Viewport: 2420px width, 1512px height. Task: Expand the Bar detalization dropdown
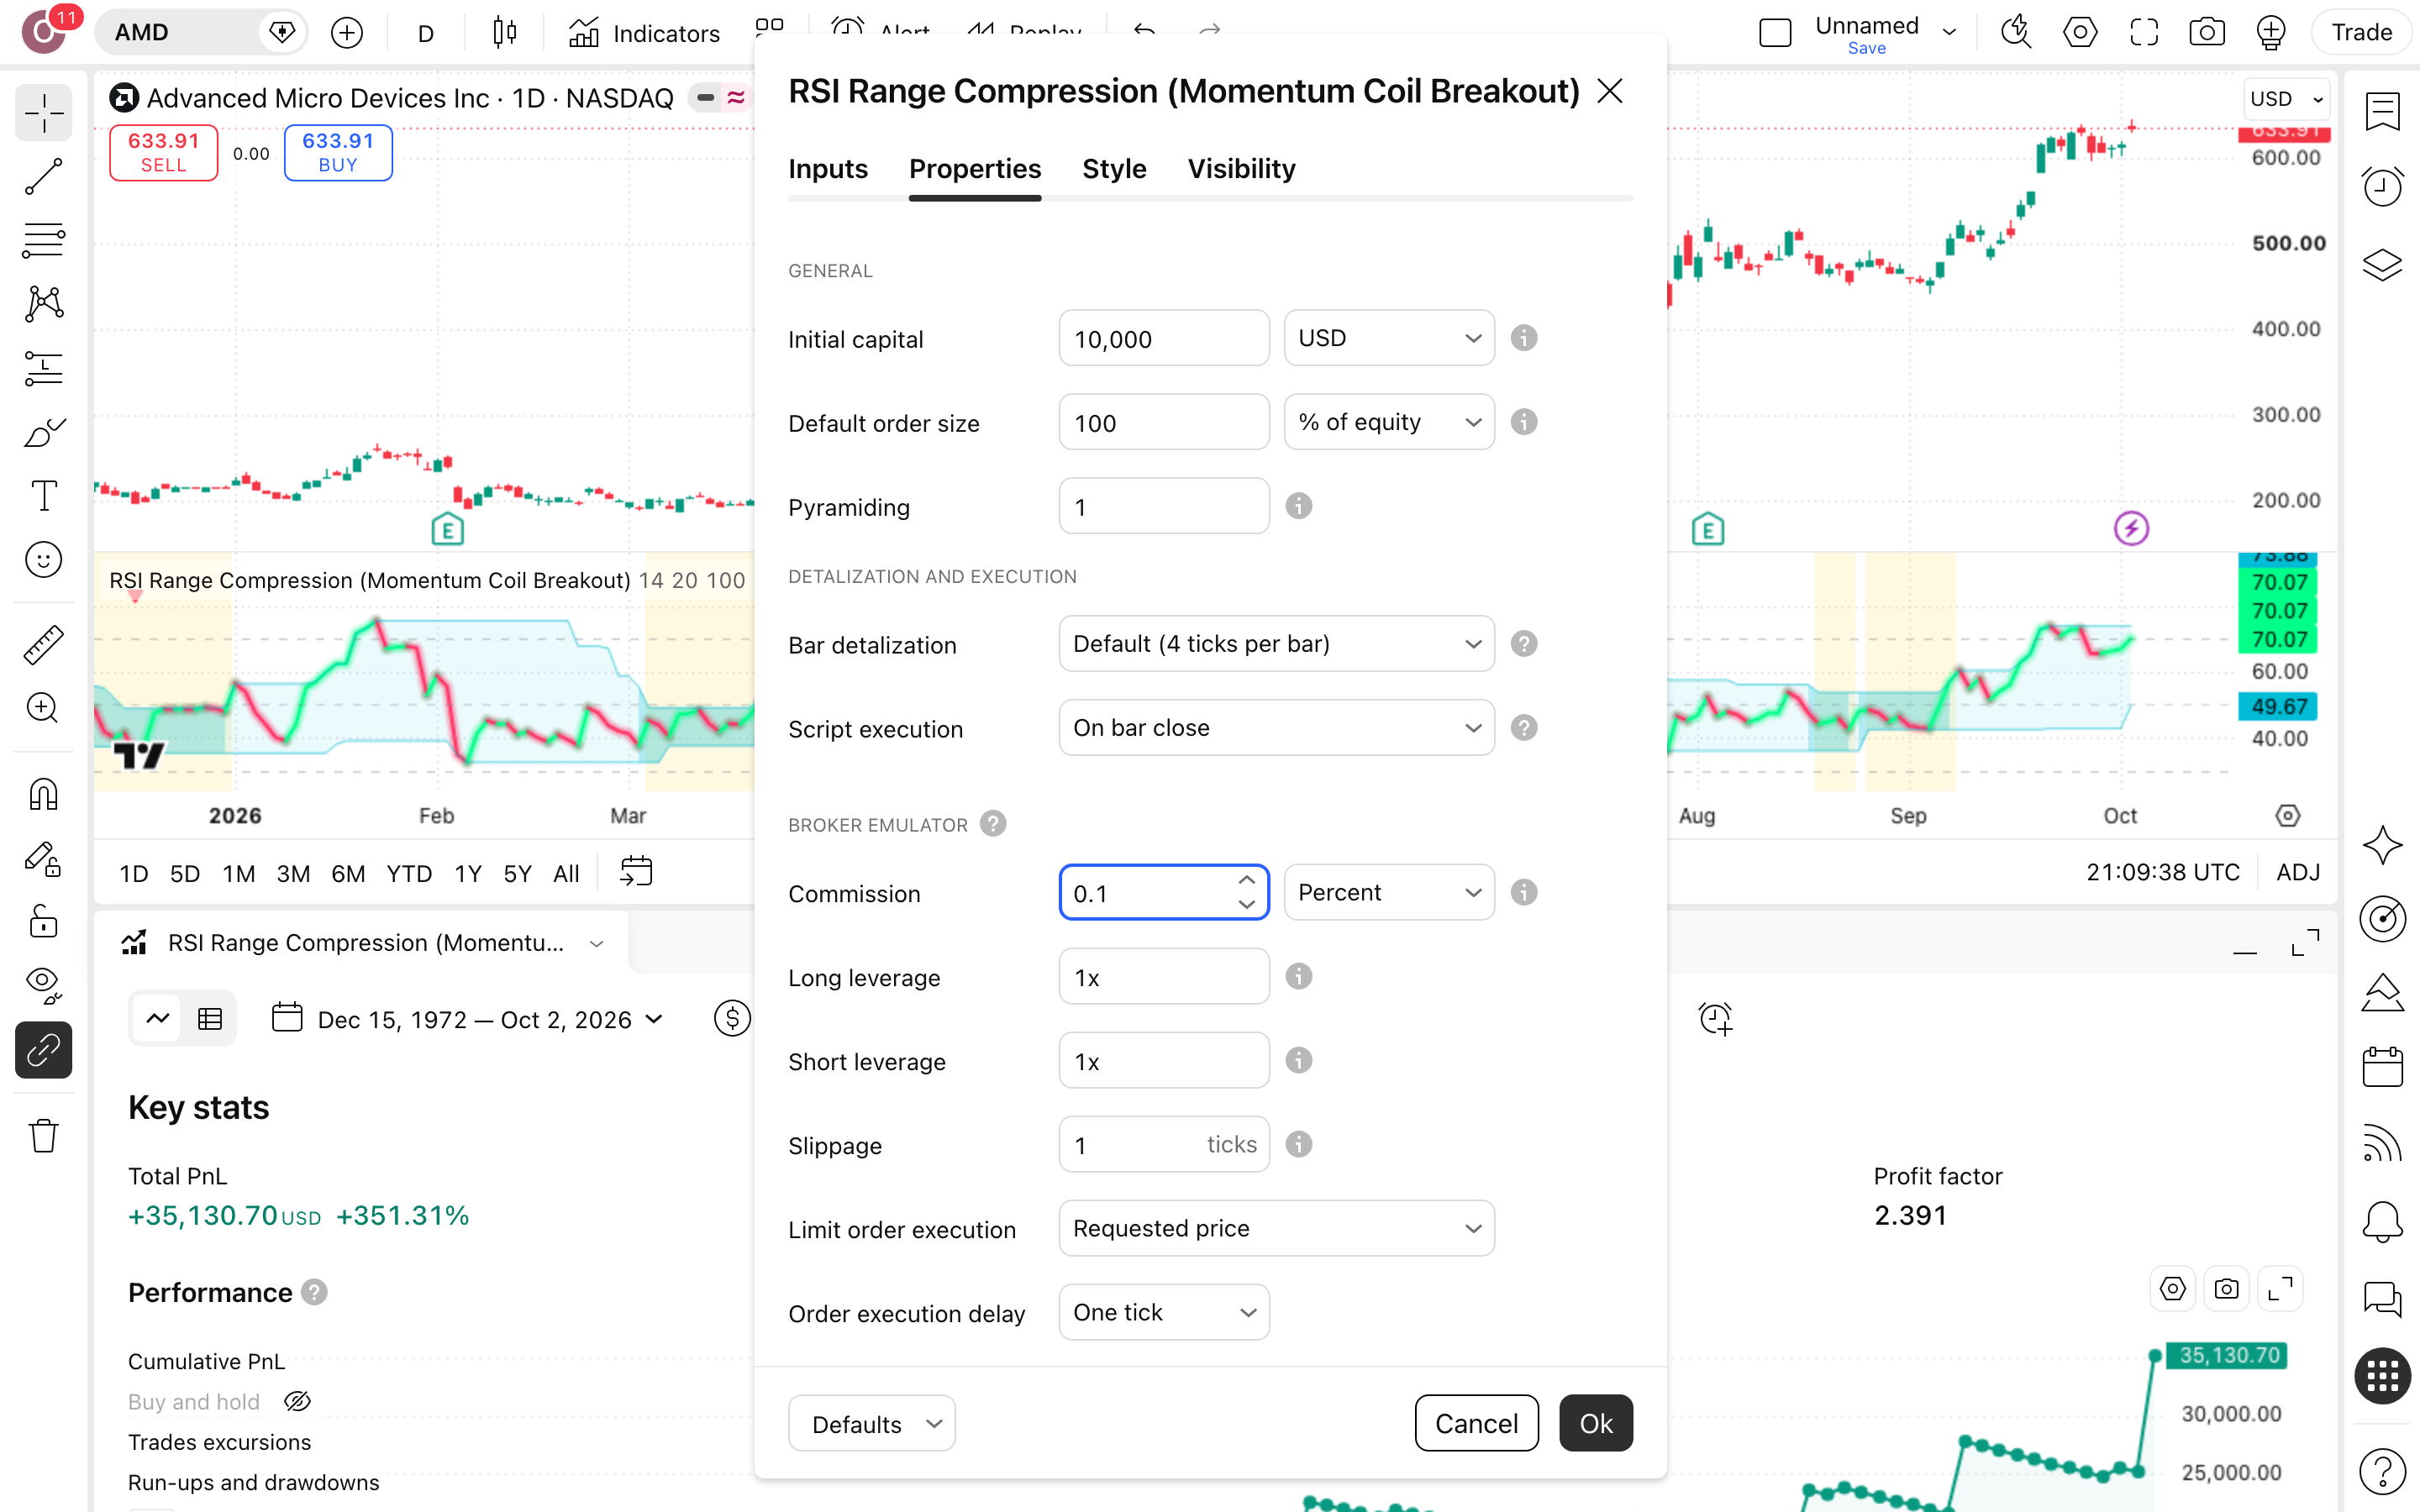tap(1276, 644)
